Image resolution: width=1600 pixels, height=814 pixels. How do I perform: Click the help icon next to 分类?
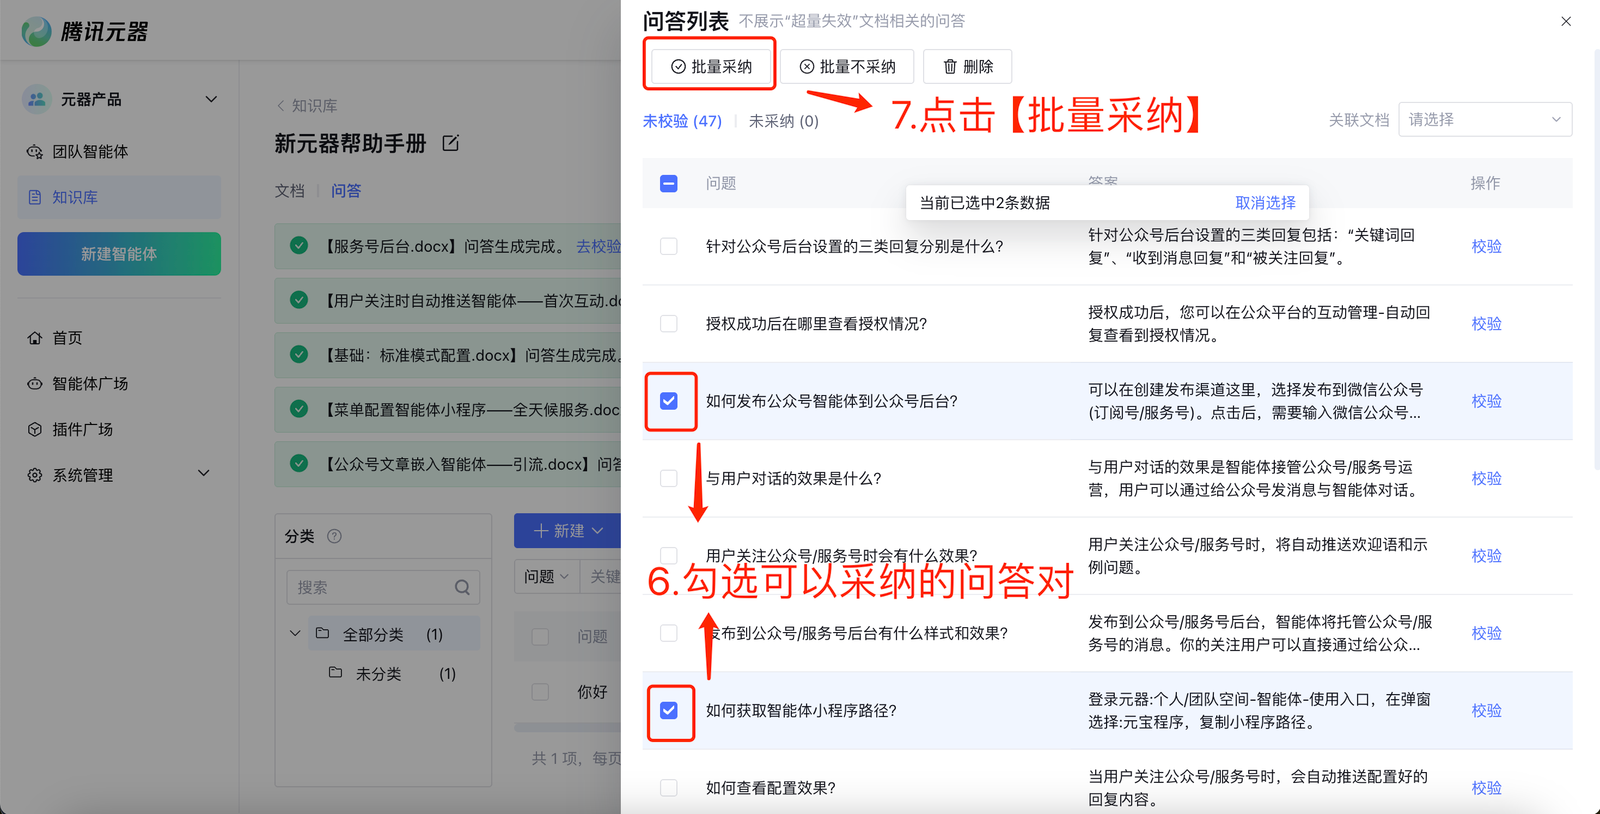[335, 536]
